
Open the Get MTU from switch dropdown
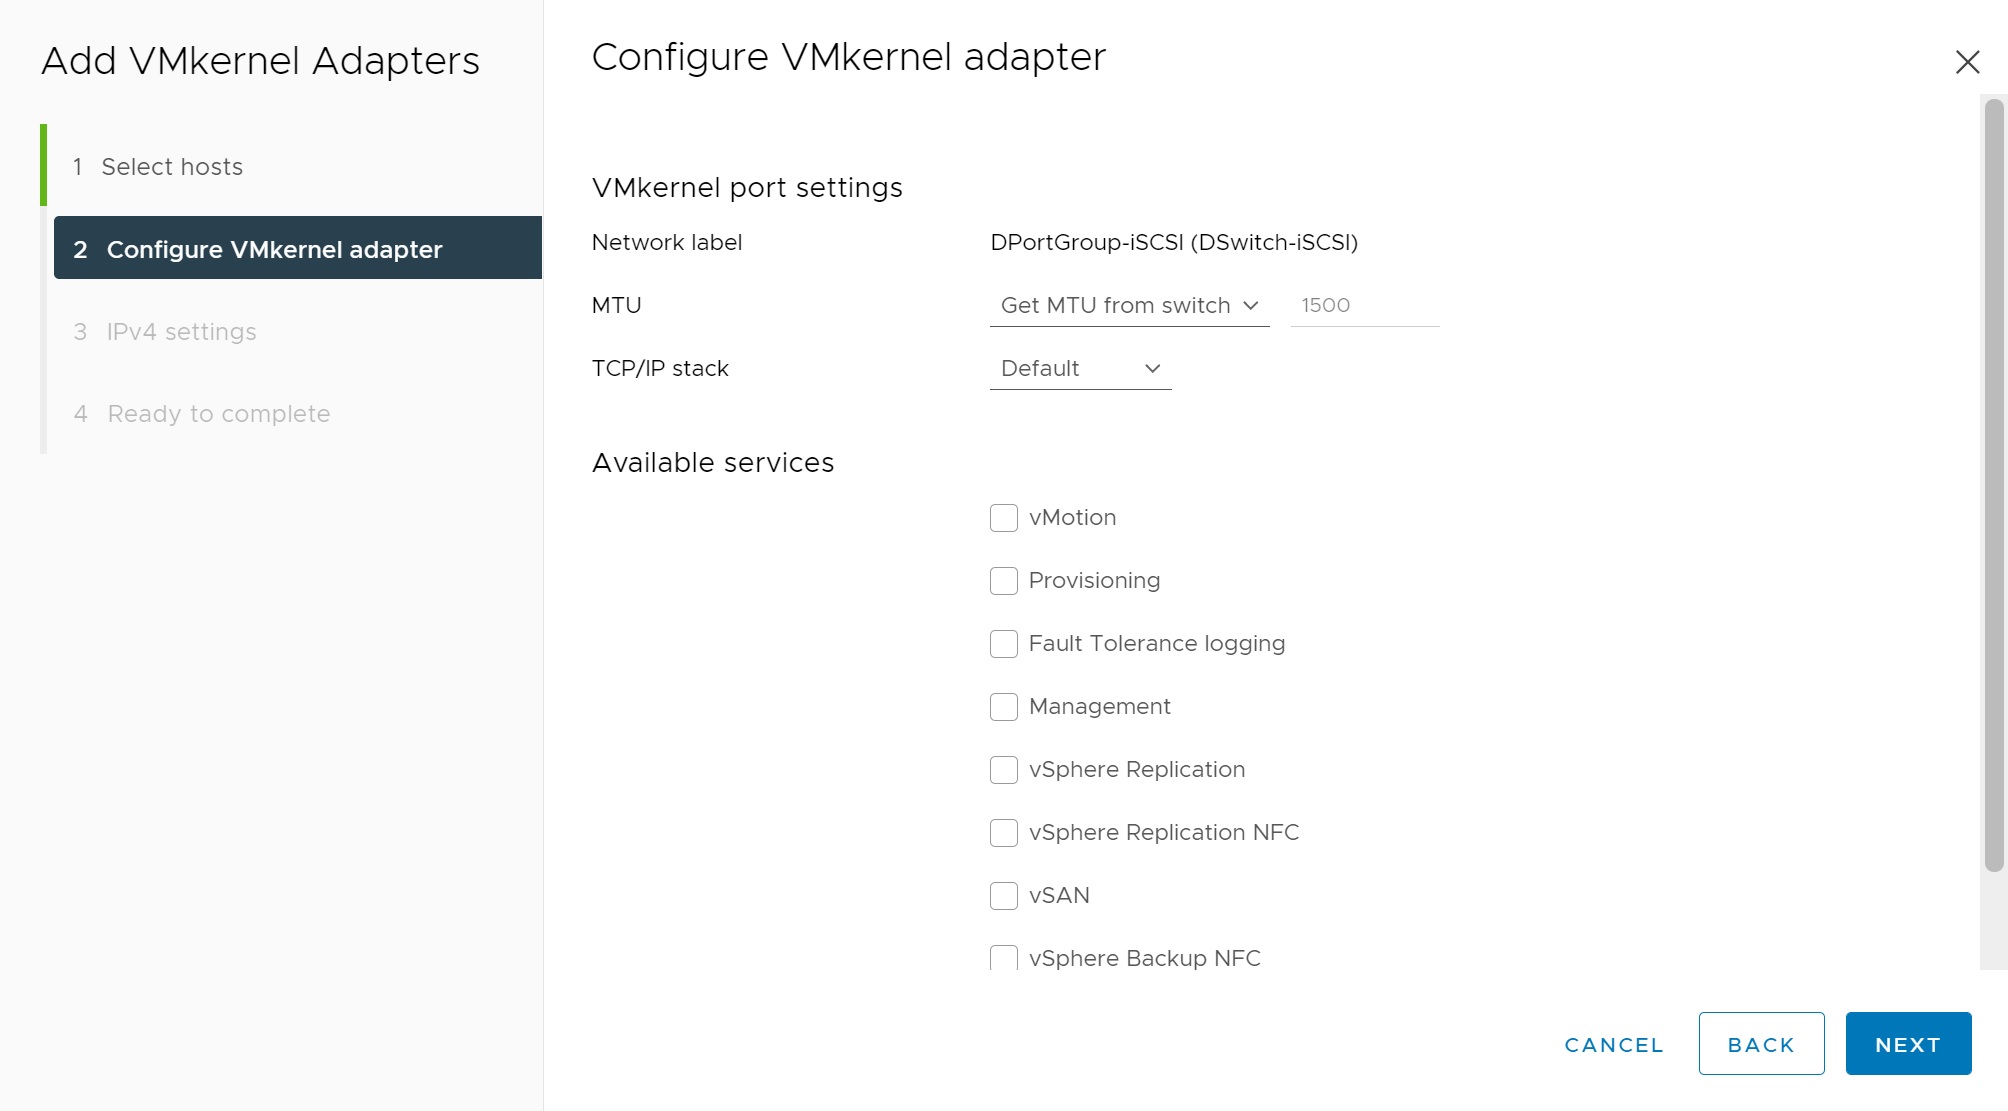pyautogui.click(x=1129, y=306)
